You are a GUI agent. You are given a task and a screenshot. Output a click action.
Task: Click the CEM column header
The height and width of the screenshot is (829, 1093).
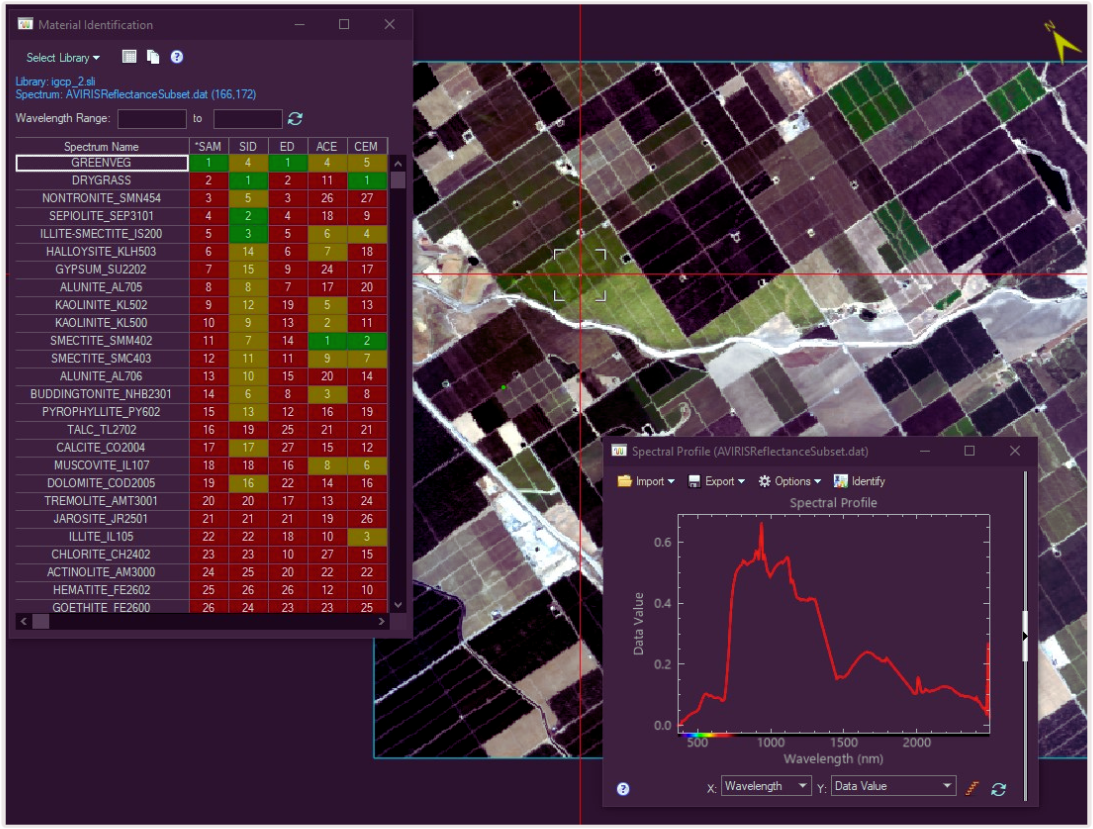click(366, 146)
